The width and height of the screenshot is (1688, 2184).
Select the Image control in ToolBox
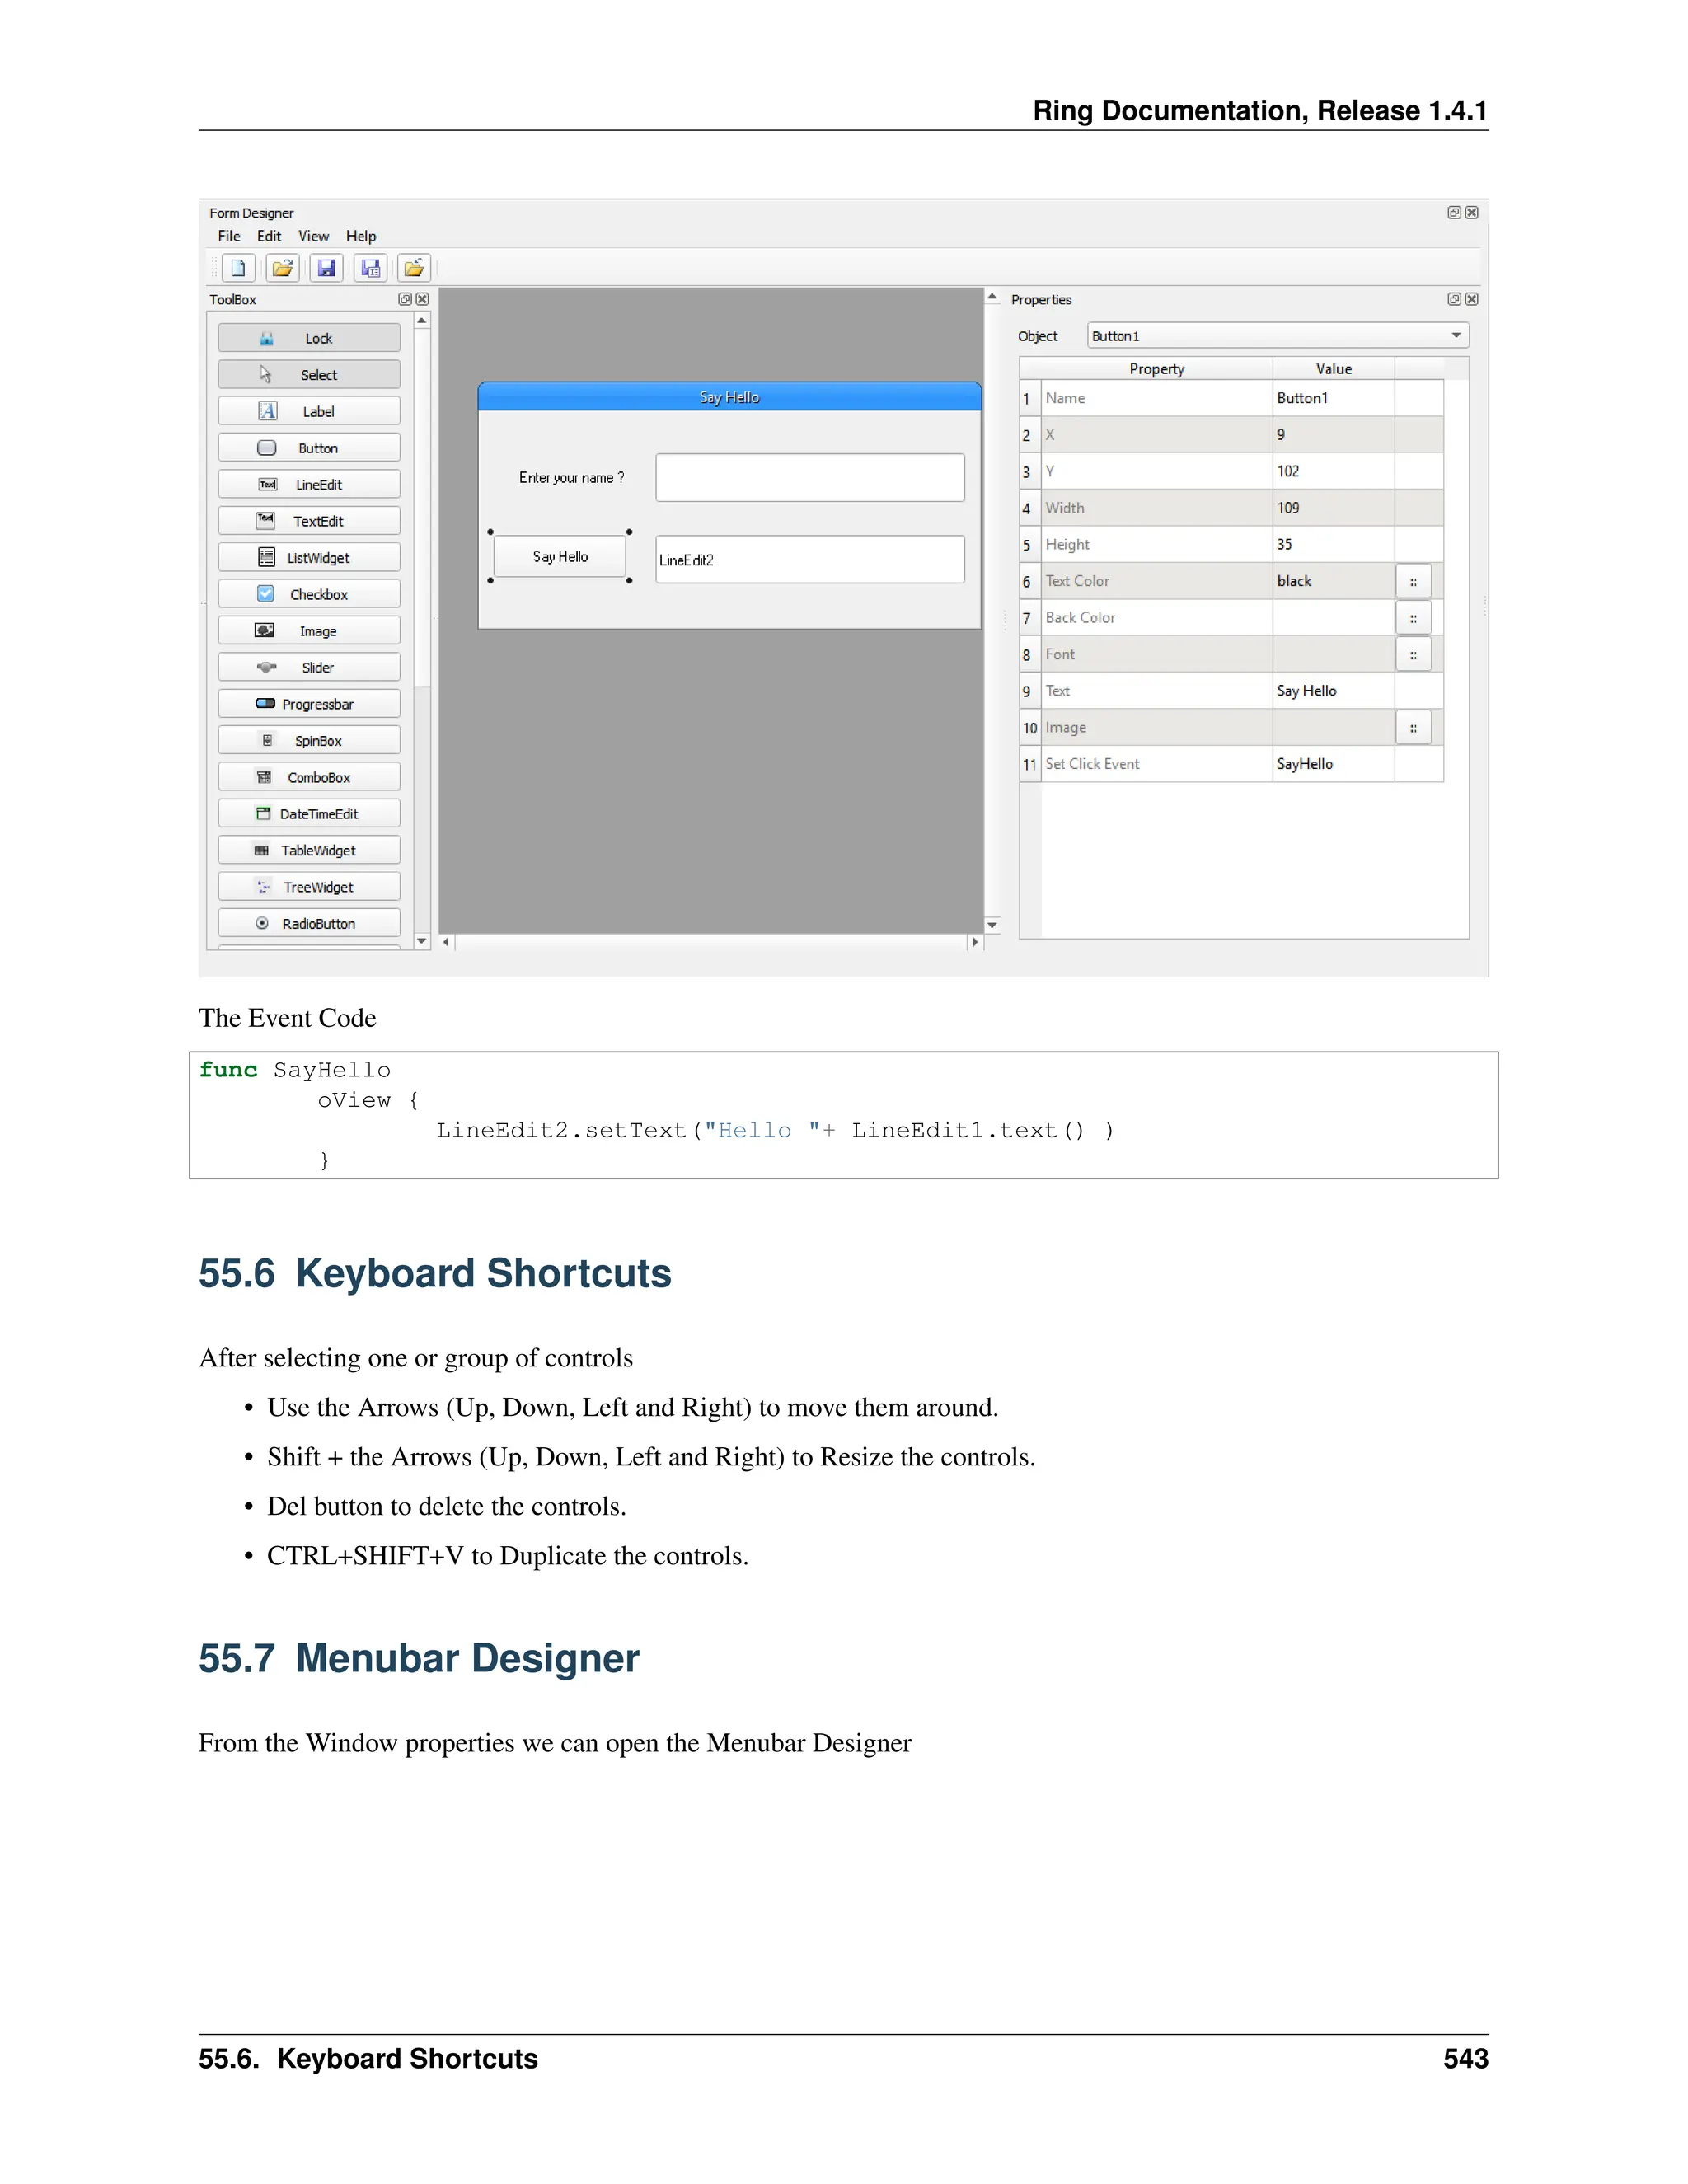point(309,631)
